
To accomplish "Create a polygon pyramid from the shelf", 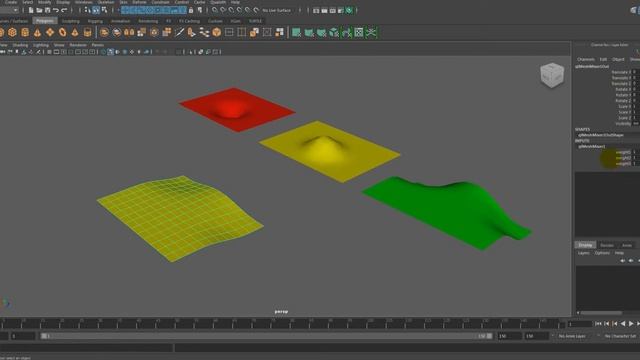I will coord(75,33).
